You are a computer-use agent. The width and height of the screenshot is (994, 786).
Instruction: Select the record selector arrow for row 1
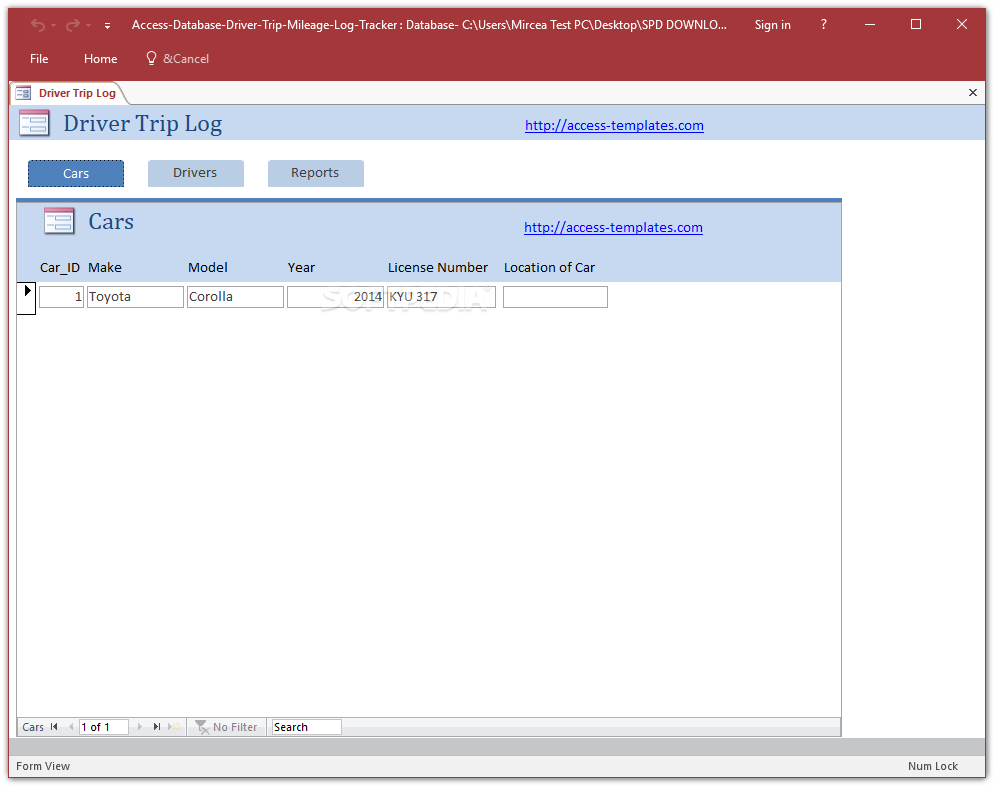pyautogui.click(x=27, y=296)
